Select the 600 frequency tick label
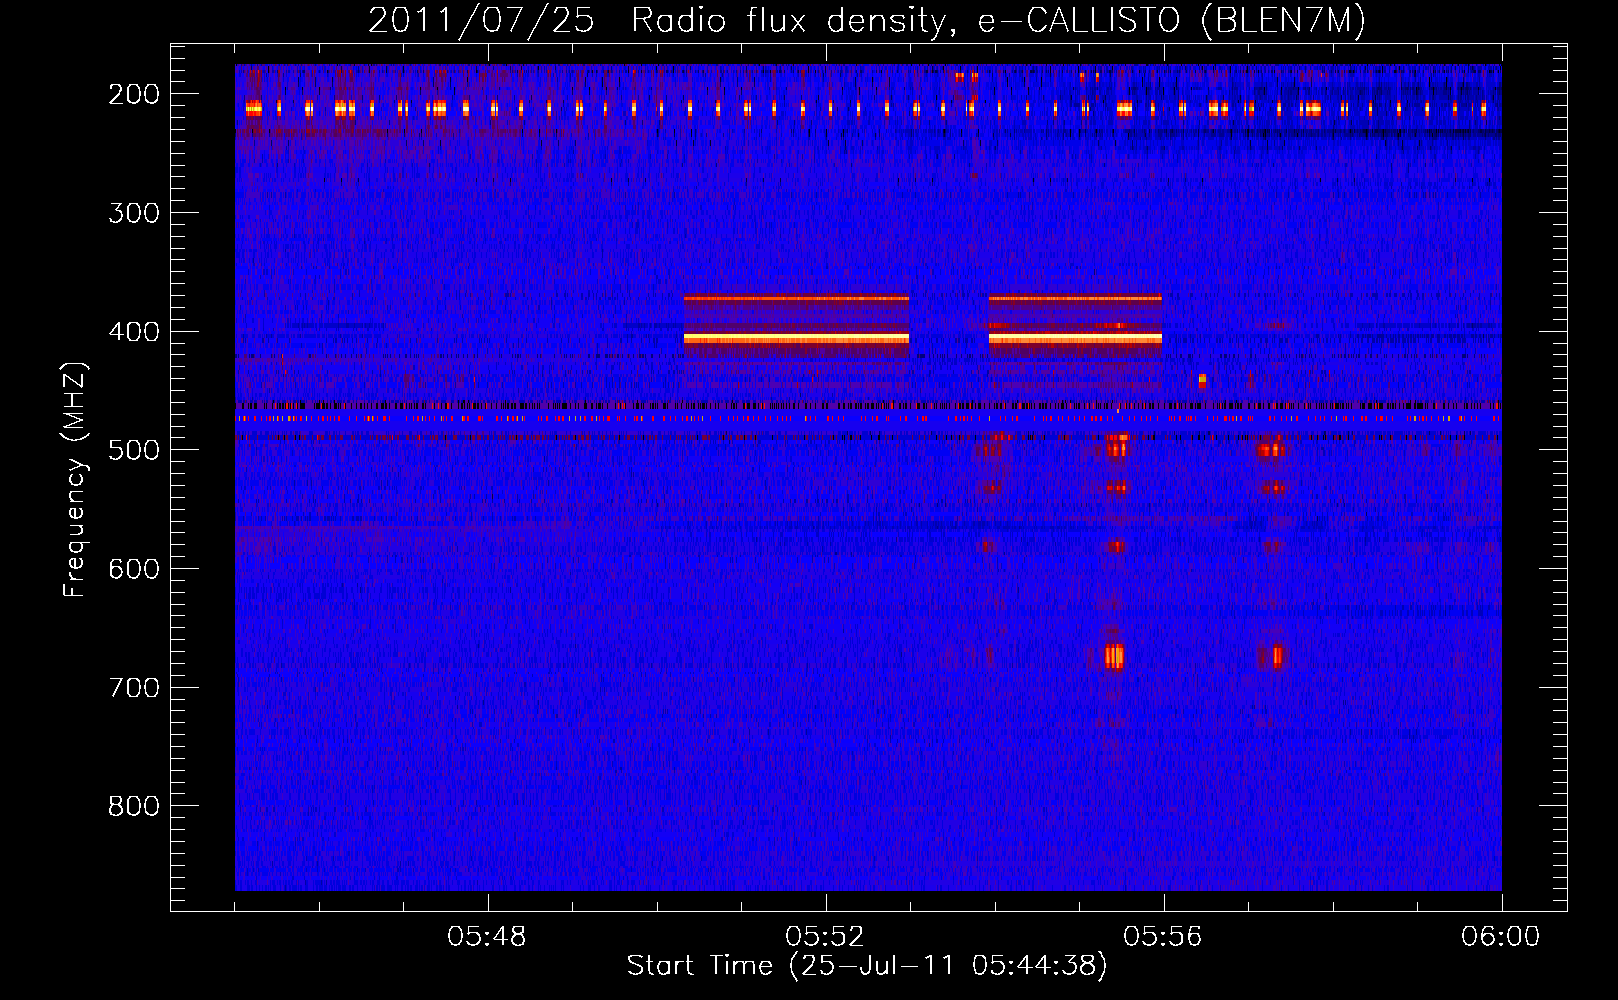1618x1000 pixels. (134, 569)
